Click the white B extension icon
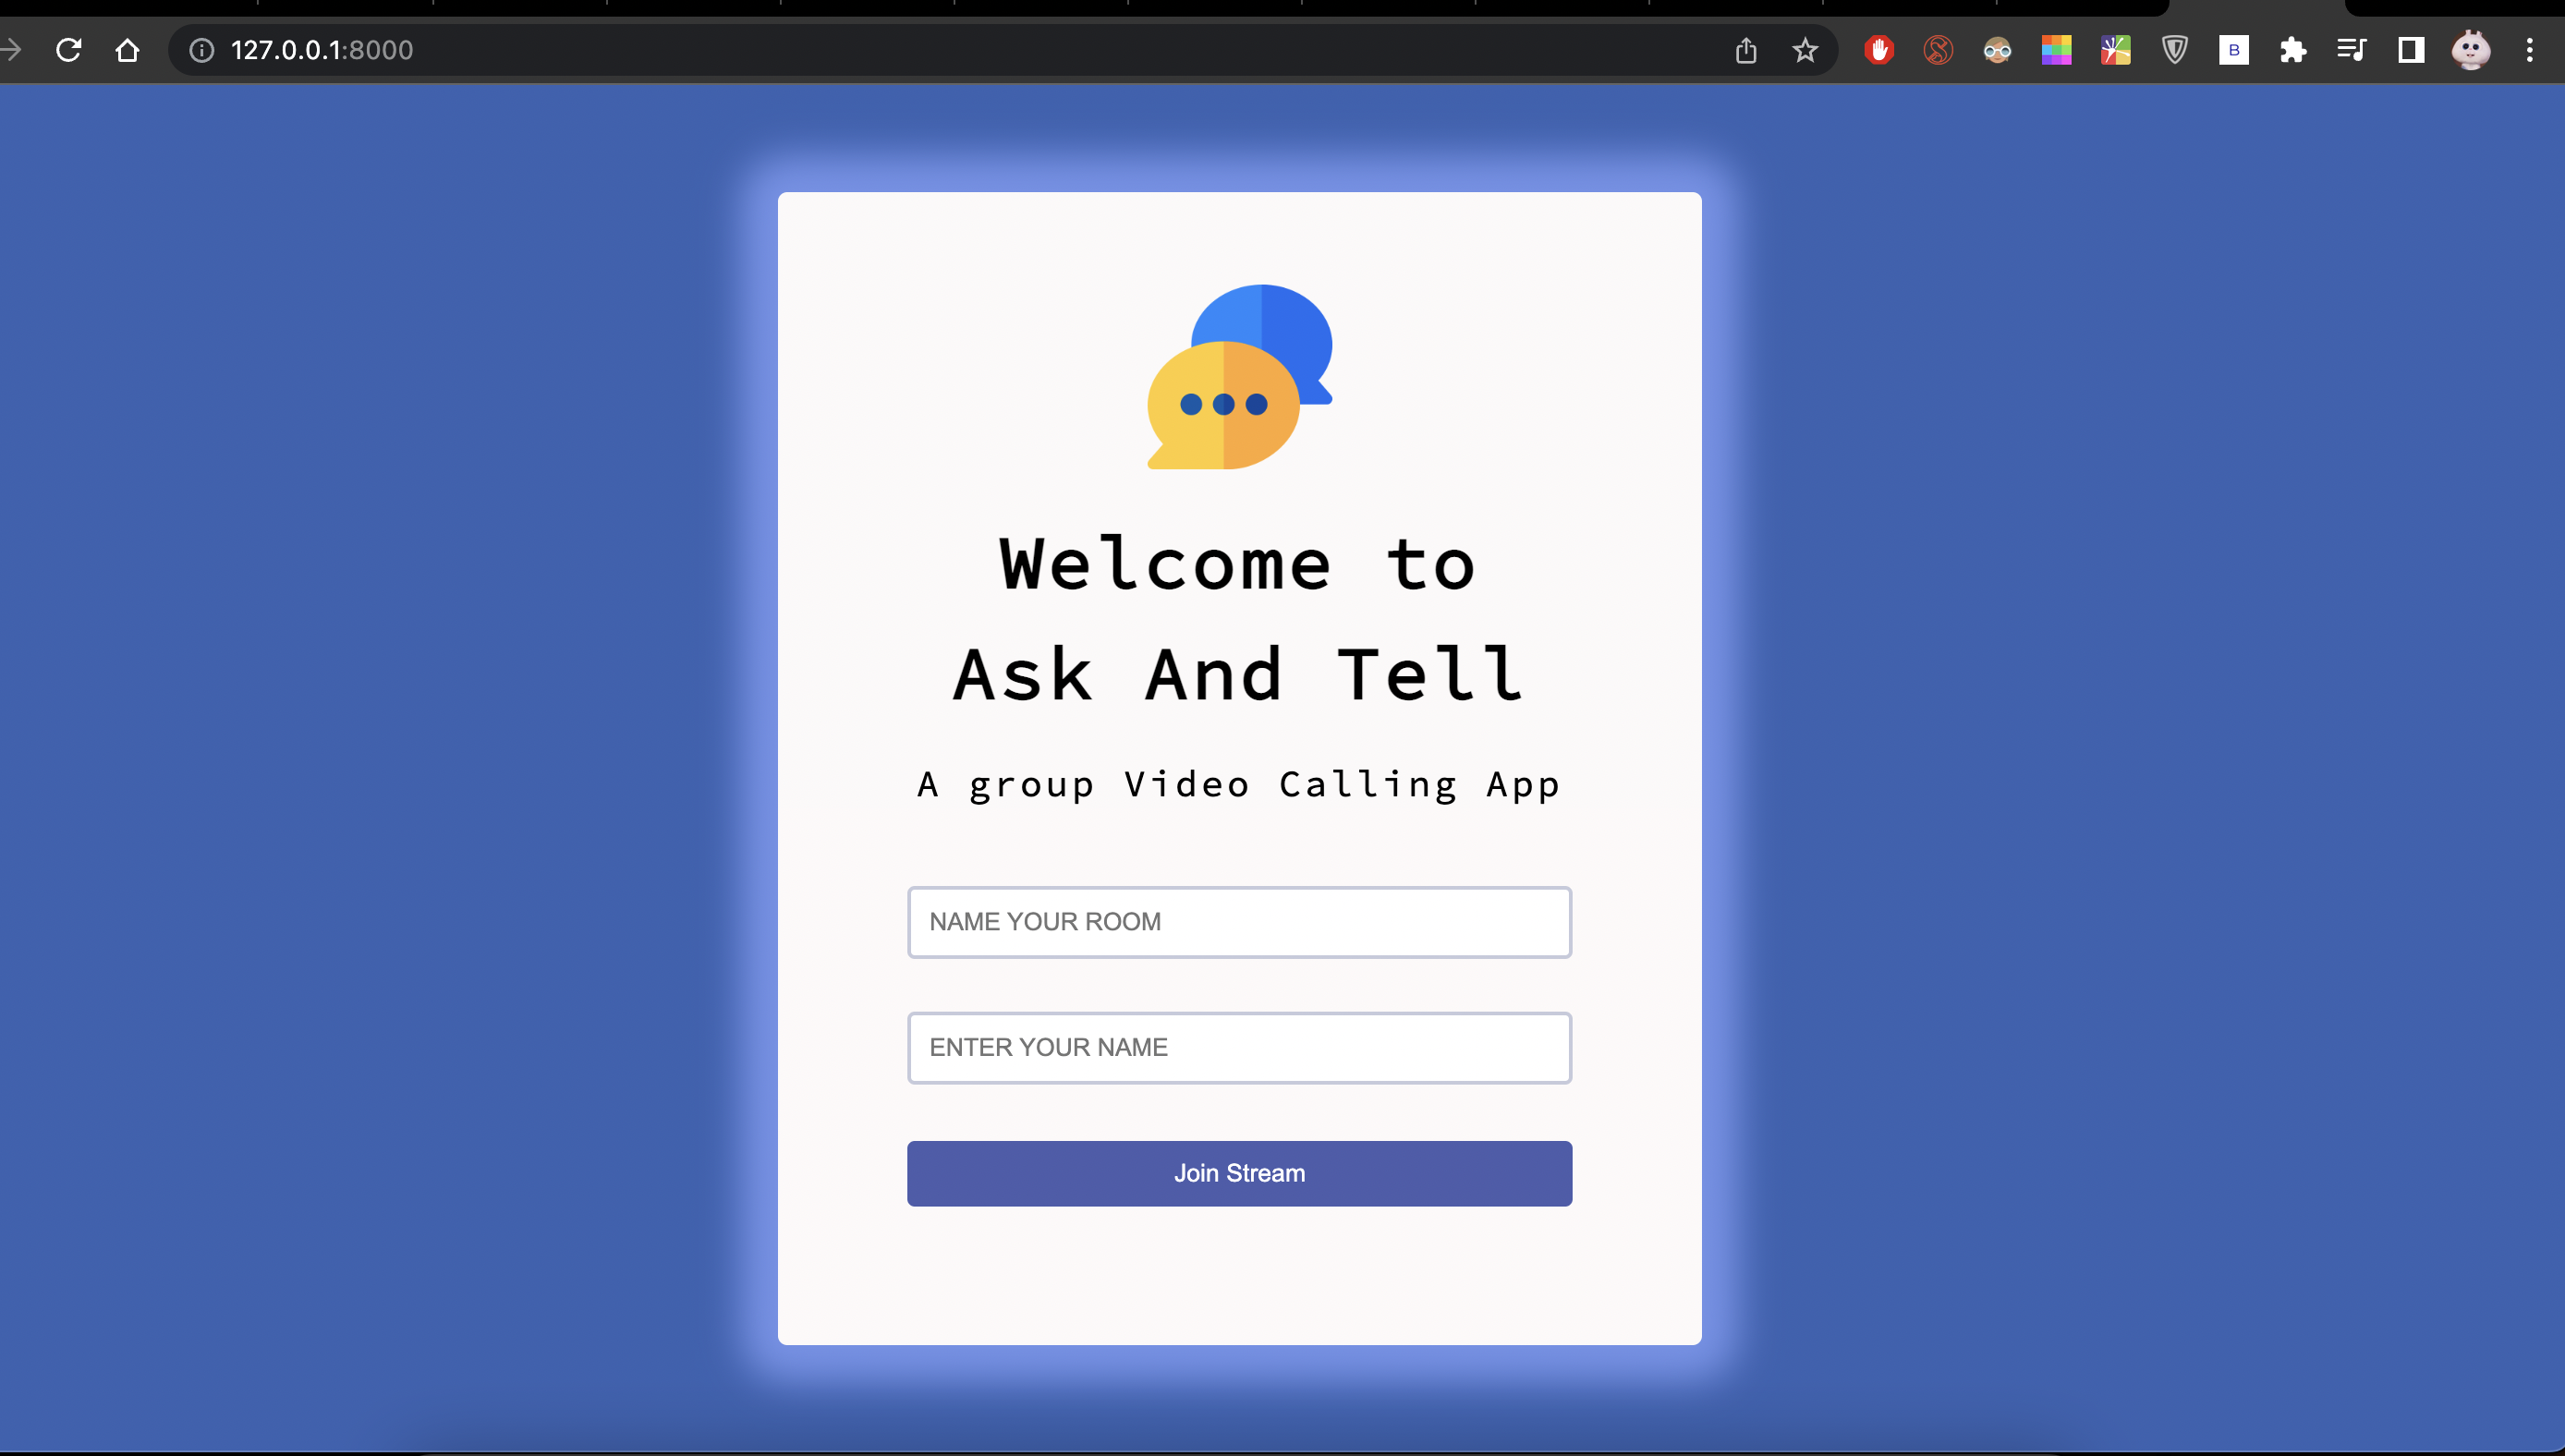Viewport: 2565px width, 1456px height. (2233, 50)
